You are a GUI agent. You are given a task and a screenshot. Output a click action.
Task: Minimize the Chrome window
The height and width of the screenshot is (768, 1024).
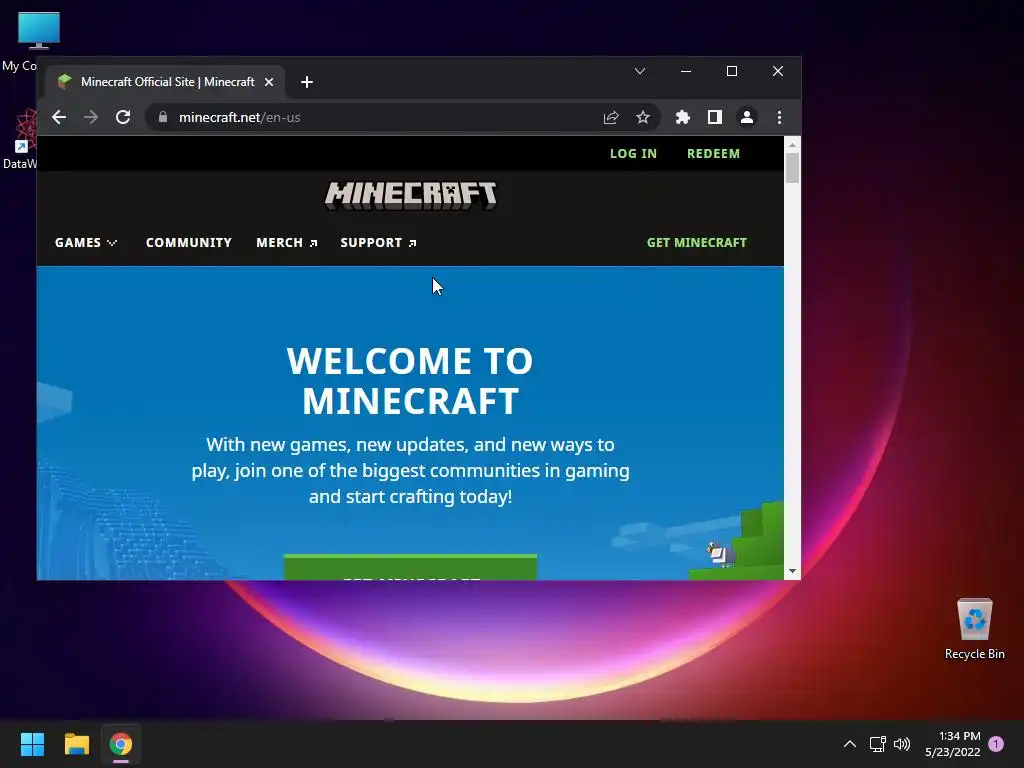pyautogui.click(x=686, y=71)
